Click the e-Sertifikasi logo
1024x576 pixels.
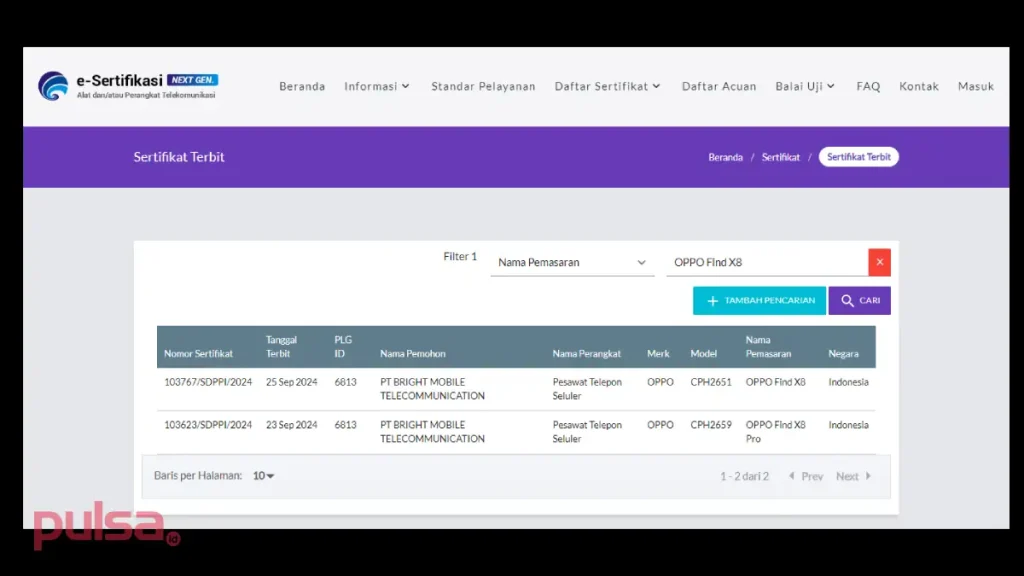(128, 86)
